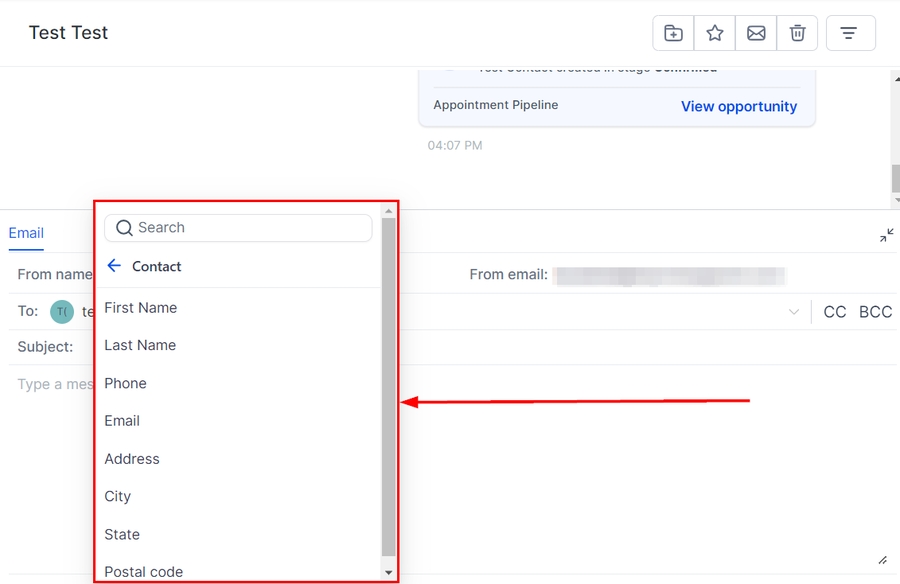Click the Search field in dropdown

[250, 228]
